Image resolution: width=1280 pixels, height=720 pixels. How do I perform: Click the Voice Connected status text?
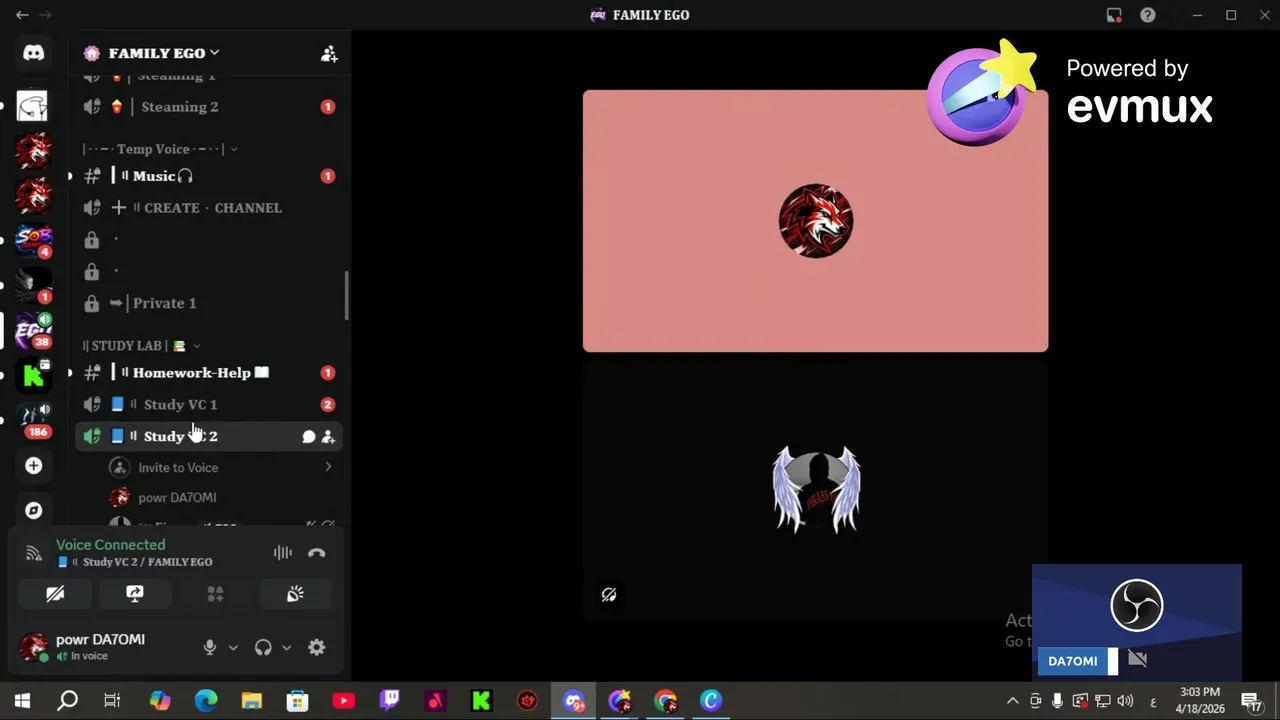tap(111, 545)
